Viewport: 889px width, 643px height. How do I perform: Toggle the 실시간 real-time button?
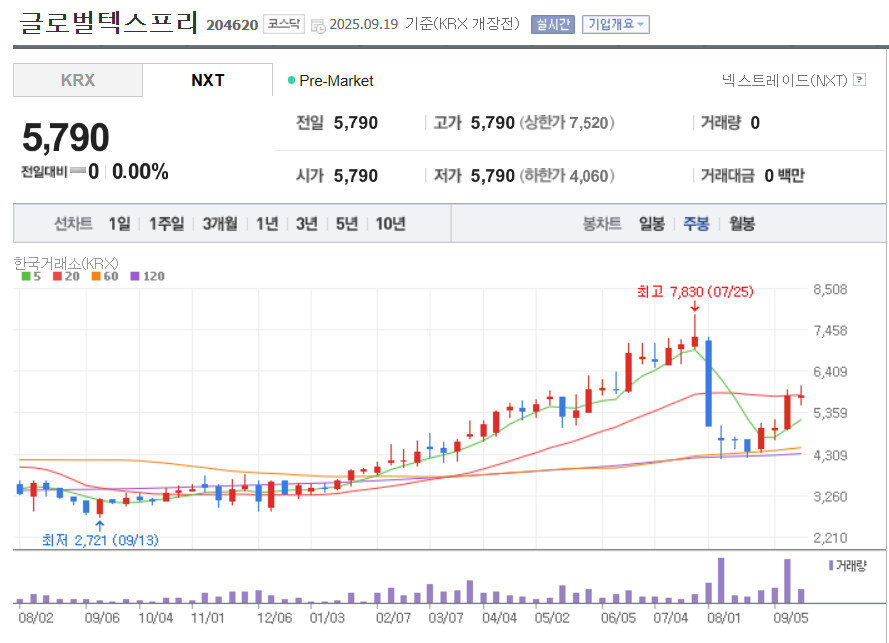553,24
